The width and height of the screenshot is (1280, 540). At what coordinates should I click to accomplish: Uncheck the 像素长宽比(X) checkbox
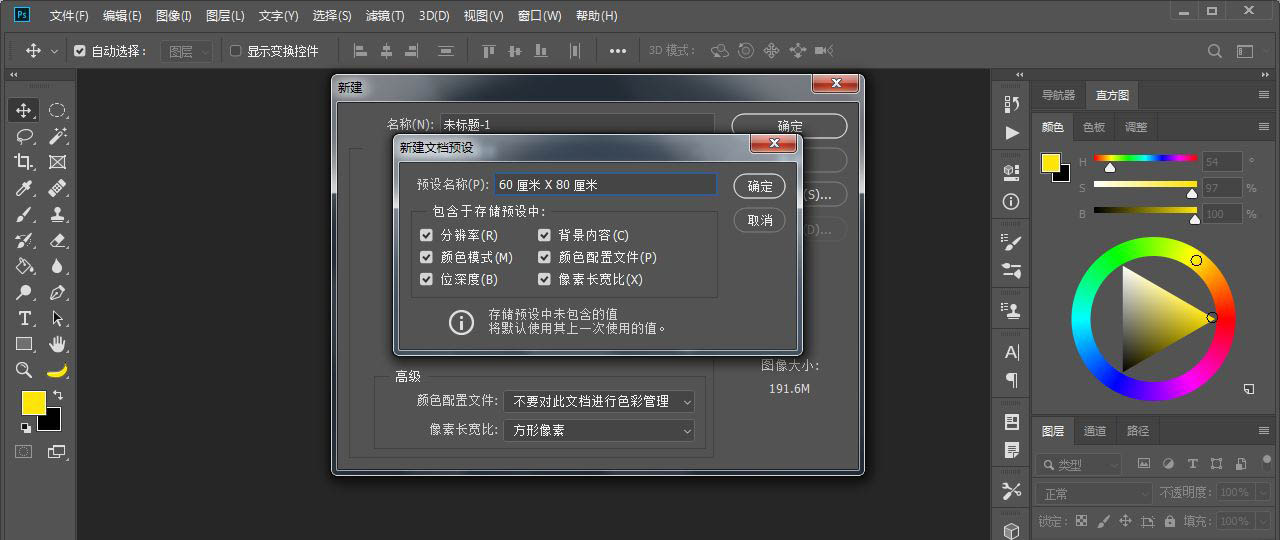click(544, 279)
